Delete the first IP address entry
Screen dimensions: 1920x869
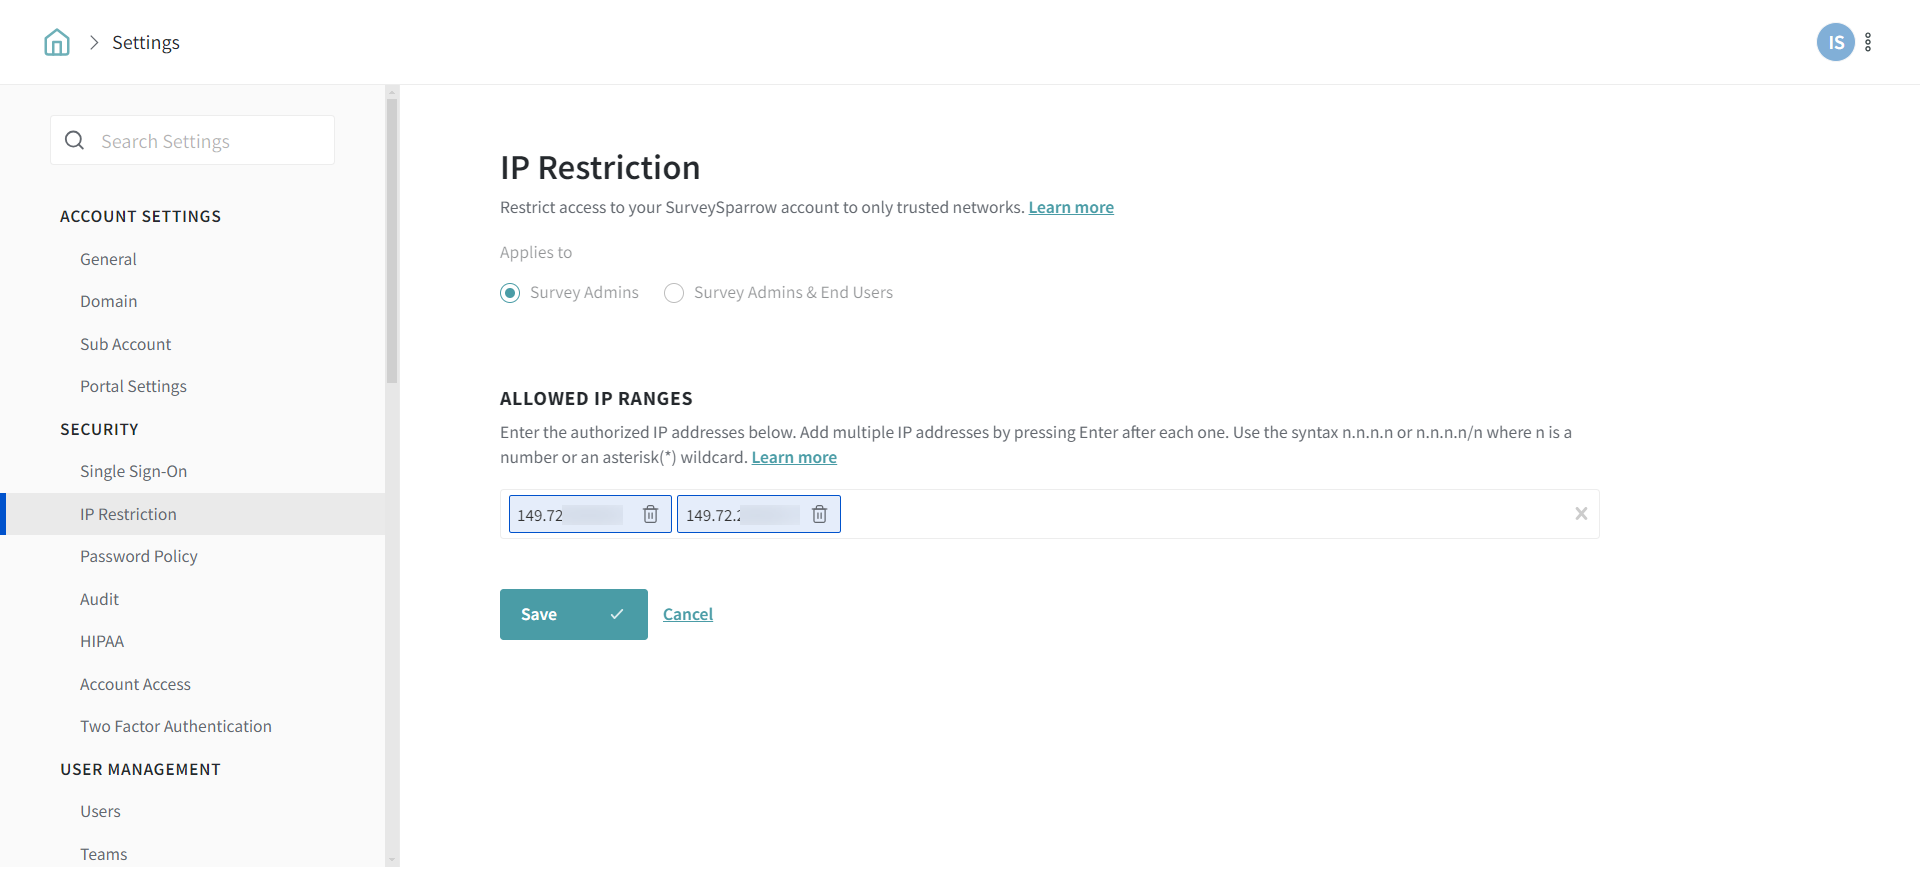click(x=650, y=514)
